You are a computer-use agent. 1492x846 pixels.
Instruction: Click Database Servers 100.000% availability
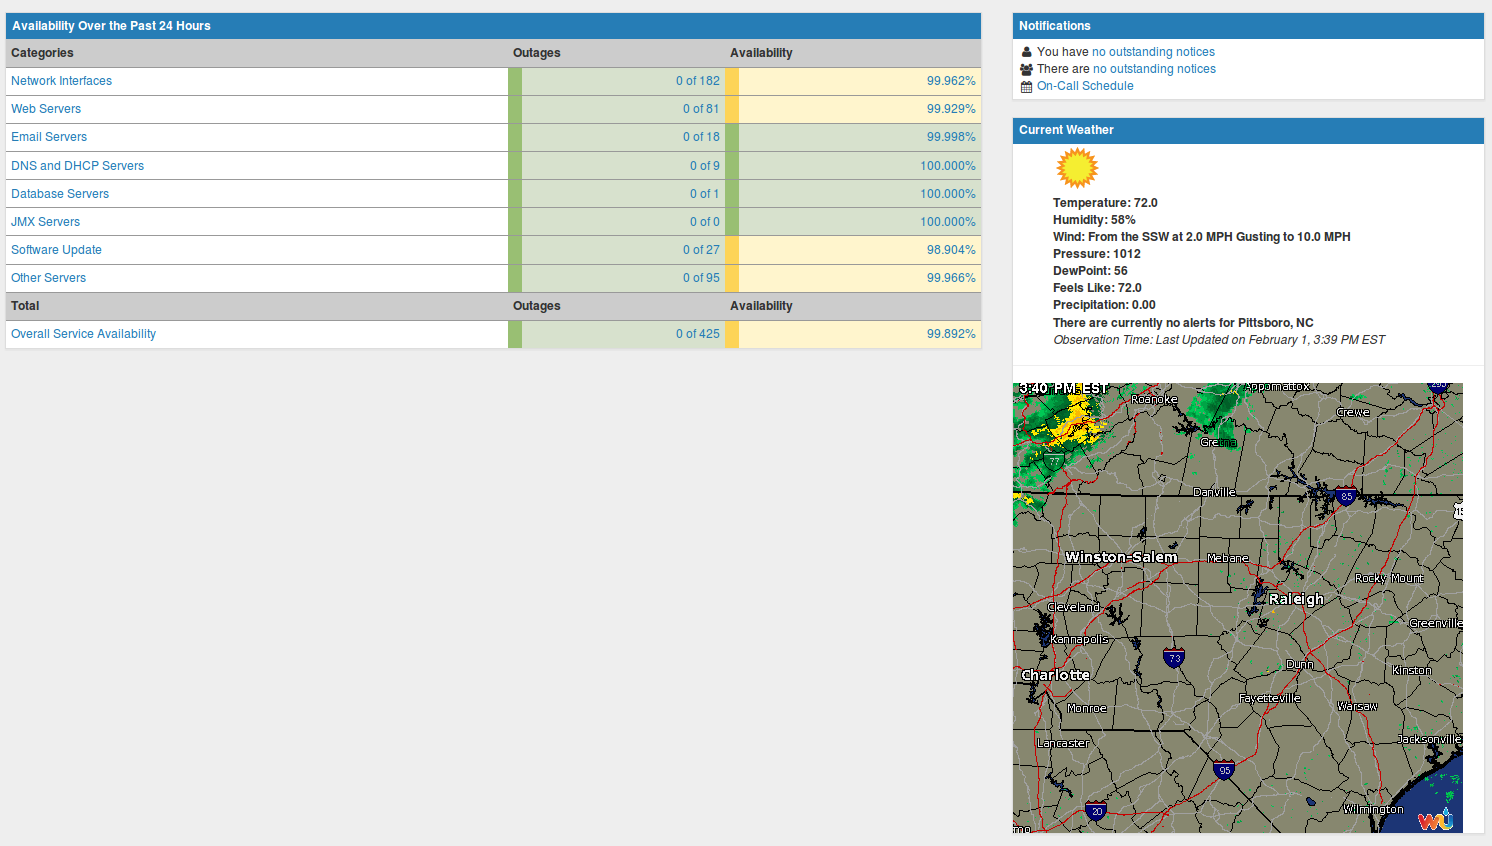[x=948, y=194]
